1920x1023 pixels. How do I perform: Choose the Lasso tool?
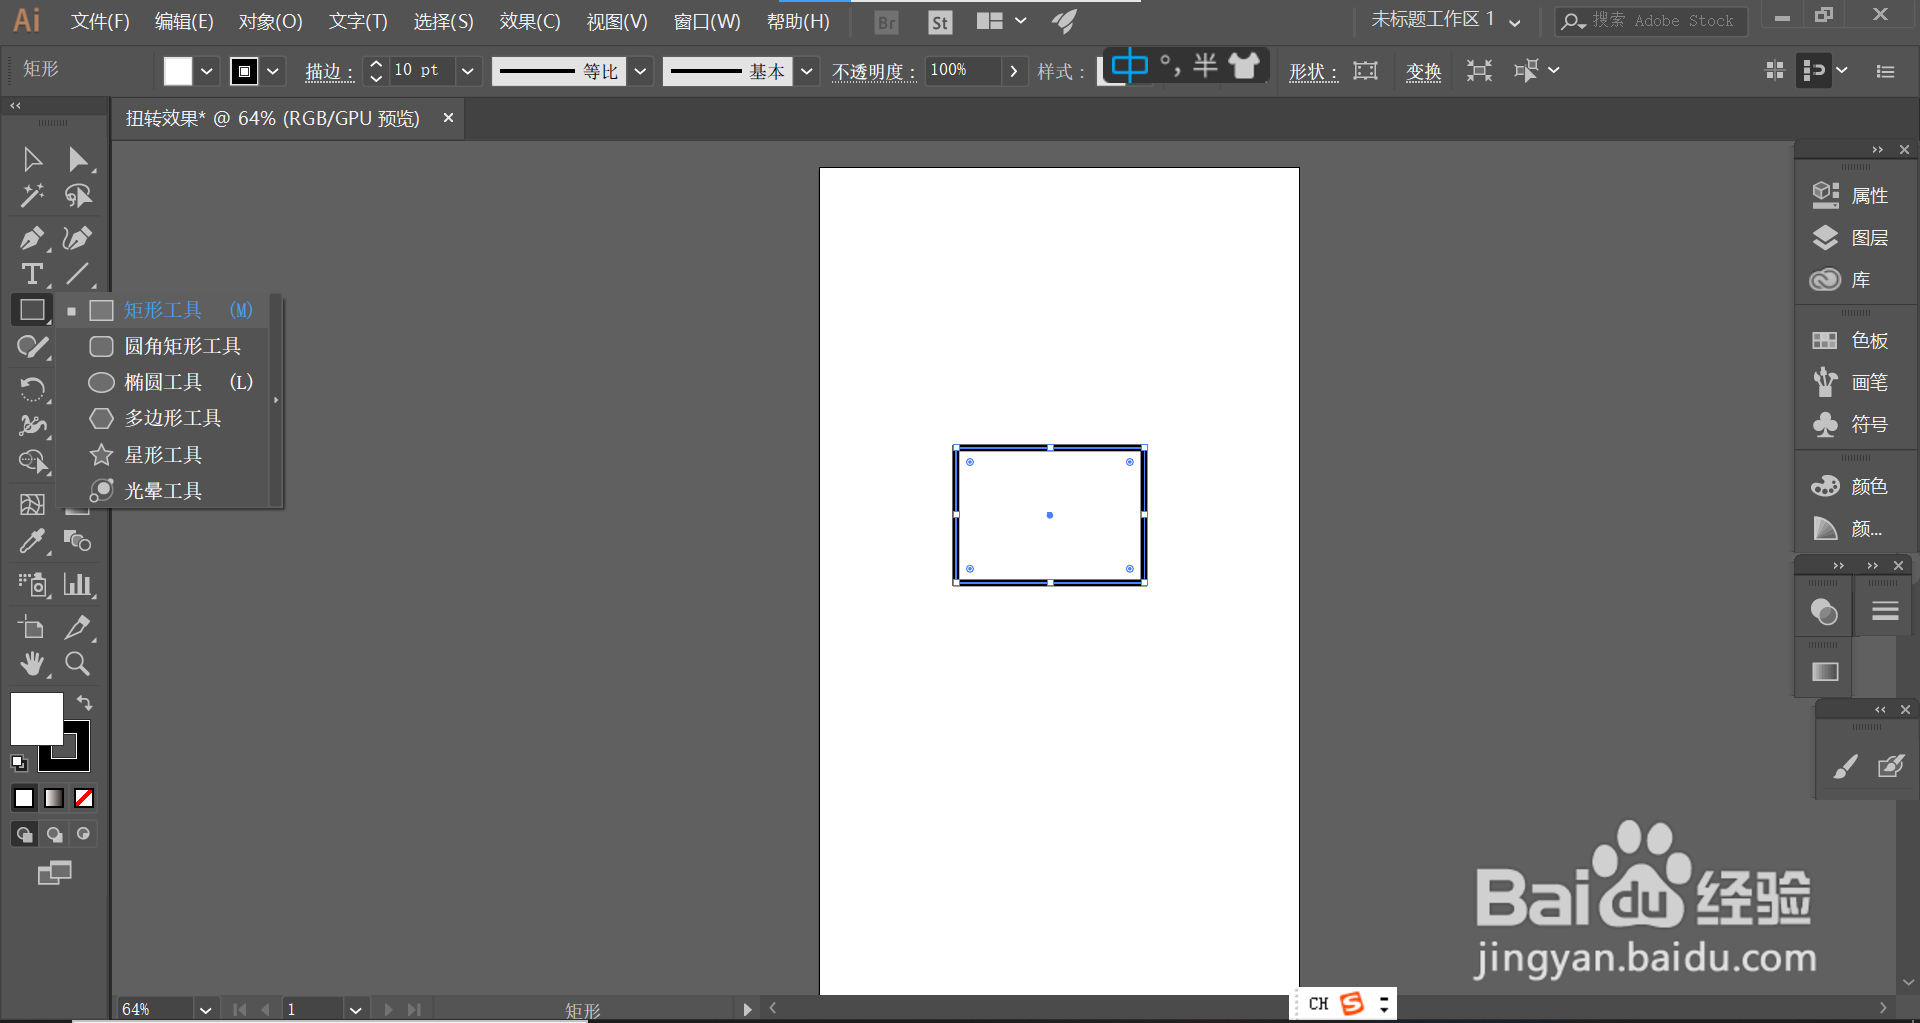(78, 195)
